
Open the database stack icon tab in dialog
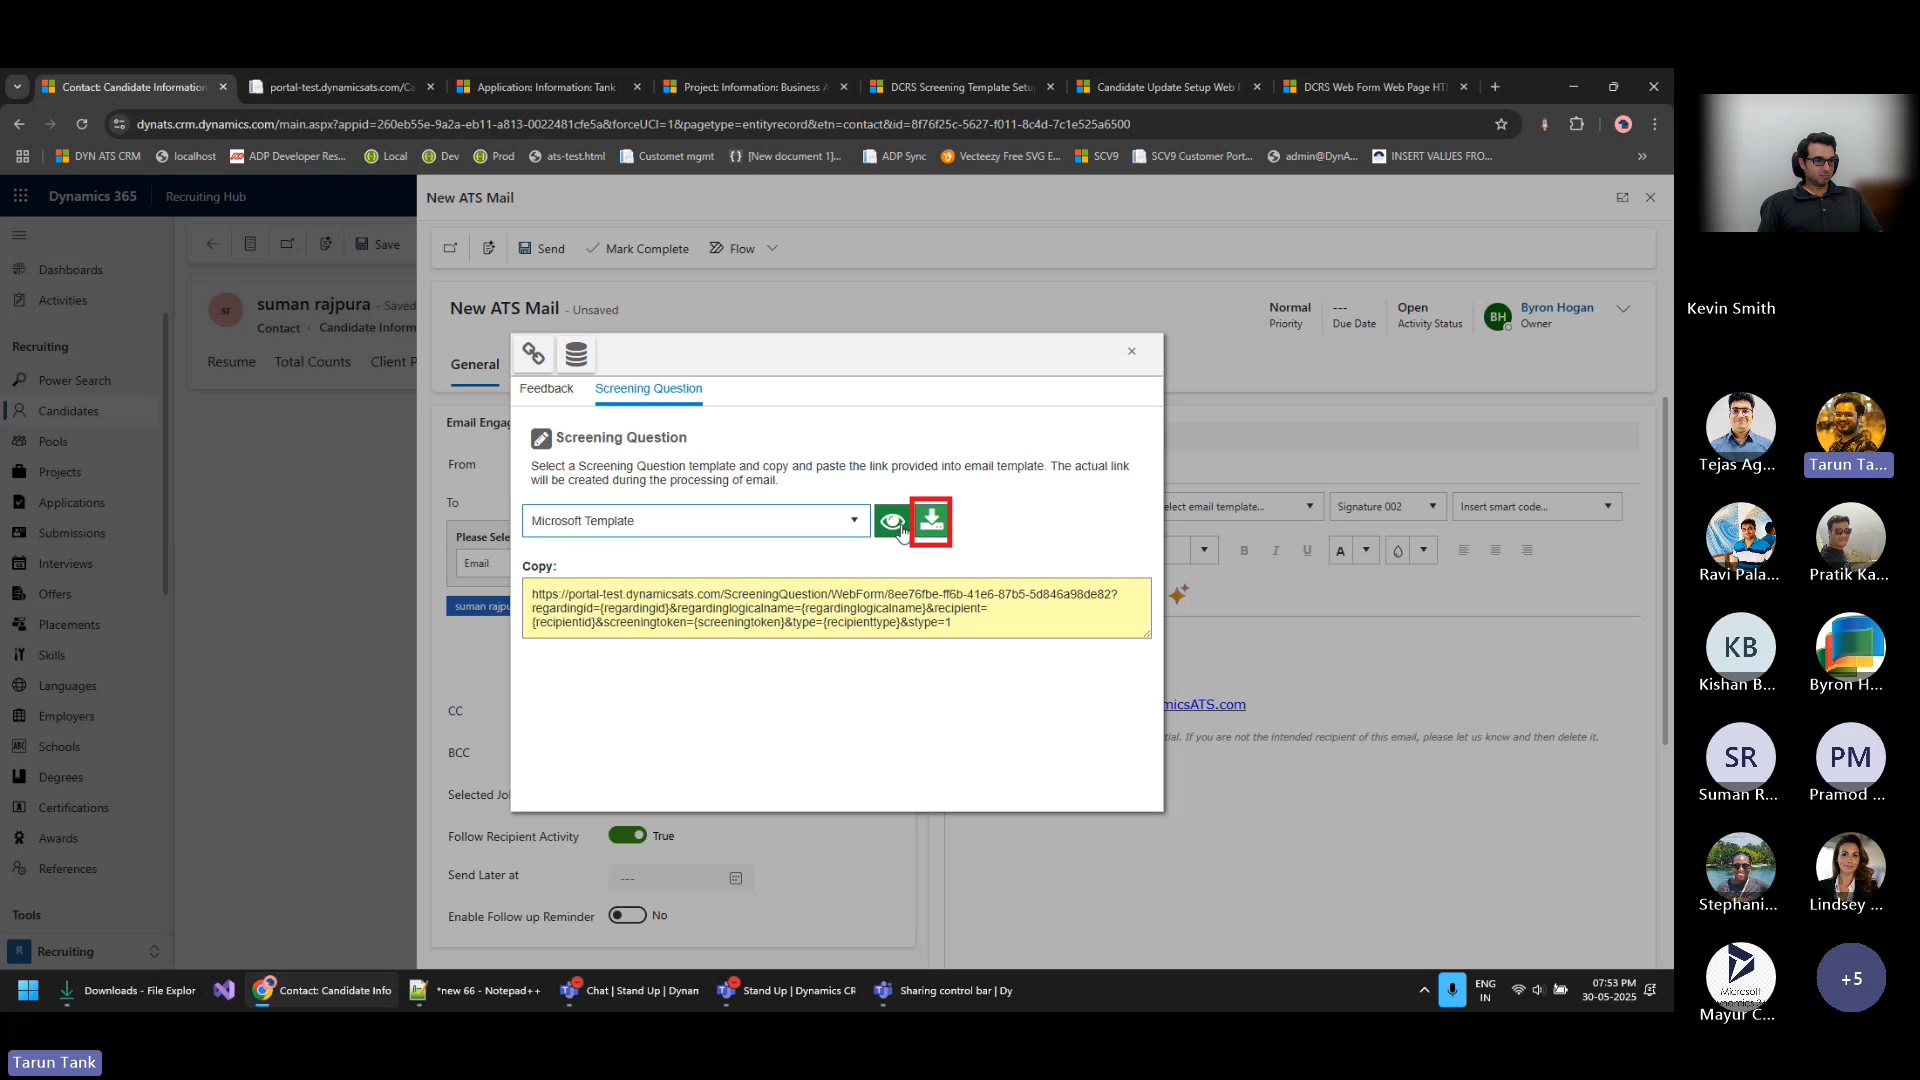click(x=576, y=354)
